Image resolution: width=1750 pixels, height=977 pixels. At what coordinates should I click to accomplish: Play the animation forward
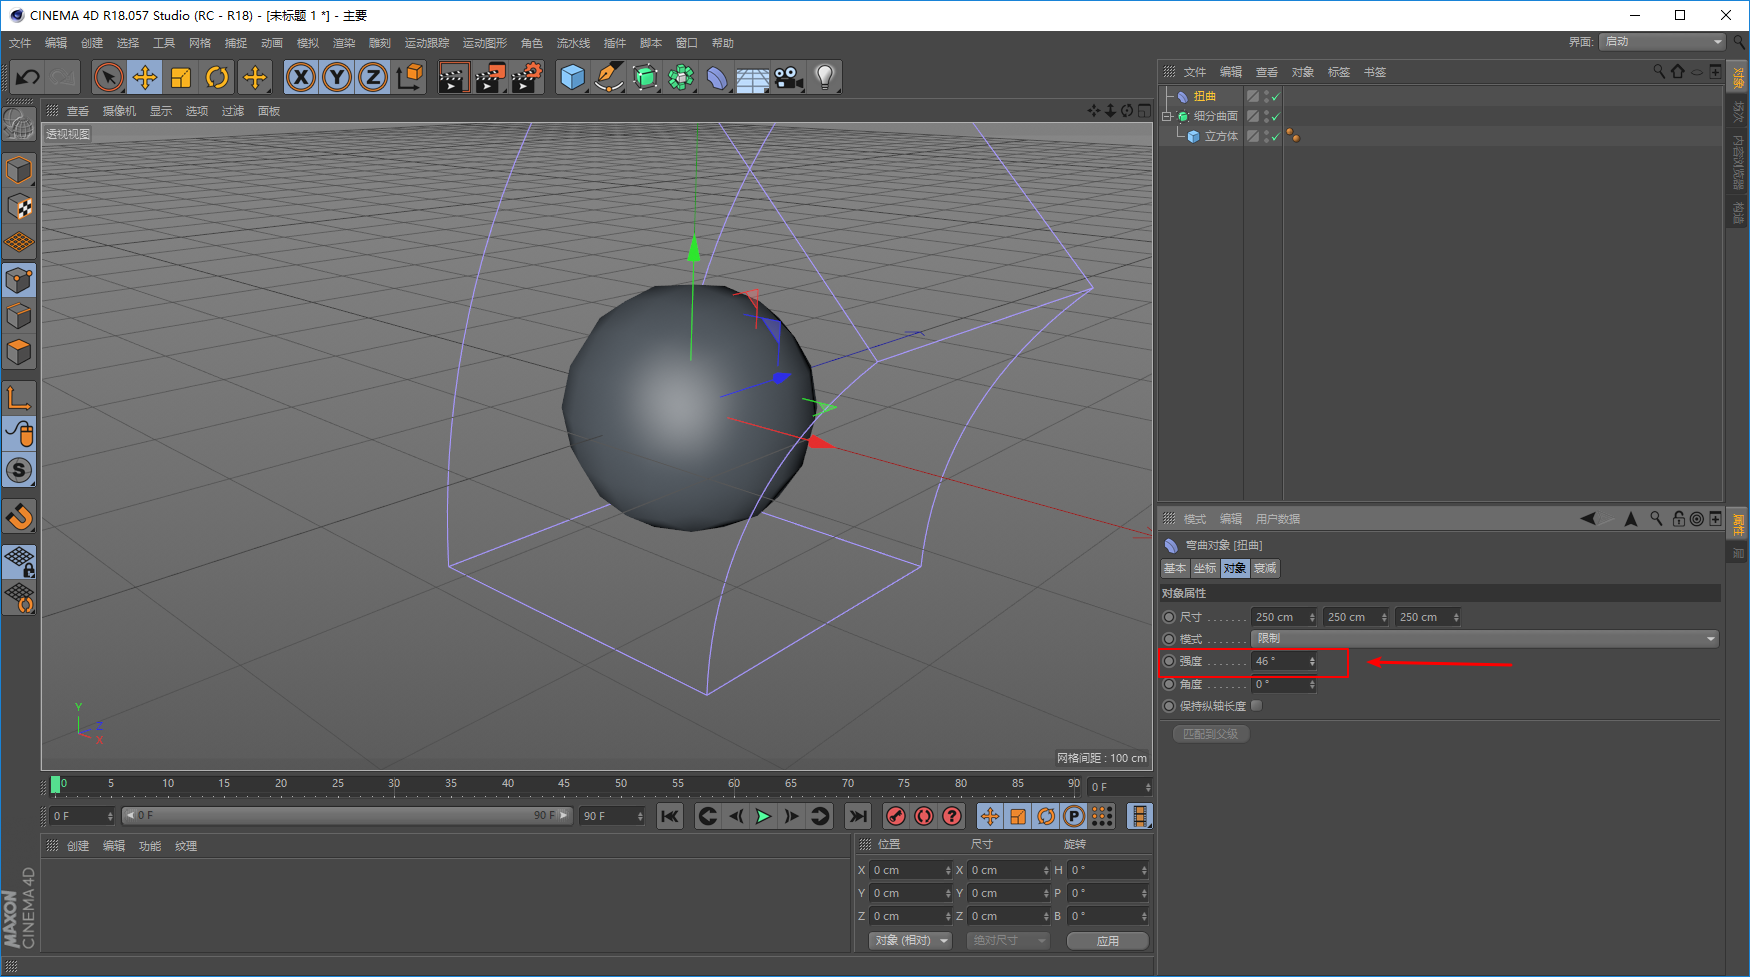763,816
